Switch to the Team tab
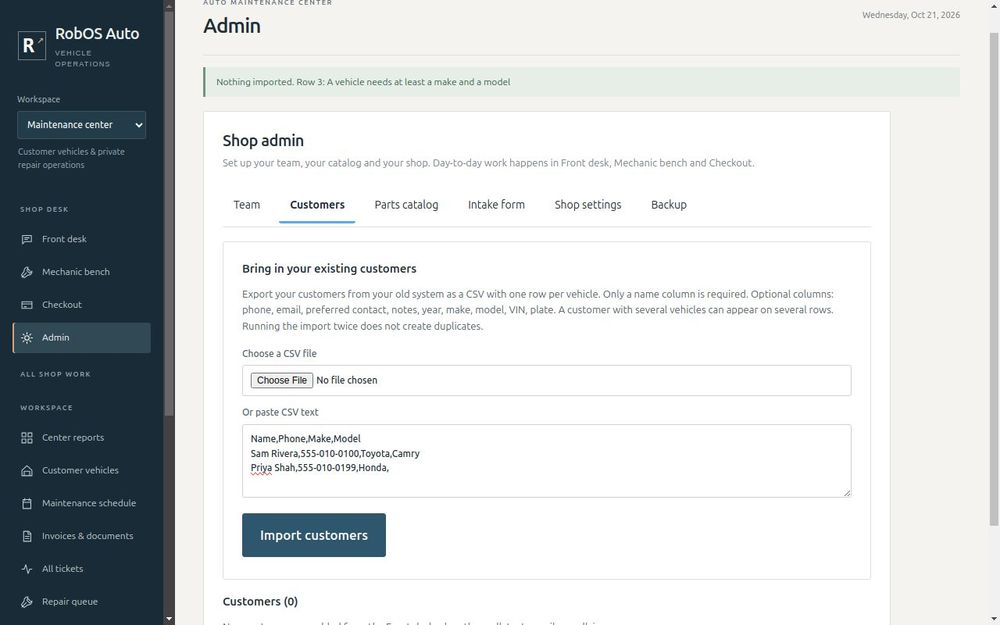Viewport: 1000px width, 625px height. tap(247, 205)
